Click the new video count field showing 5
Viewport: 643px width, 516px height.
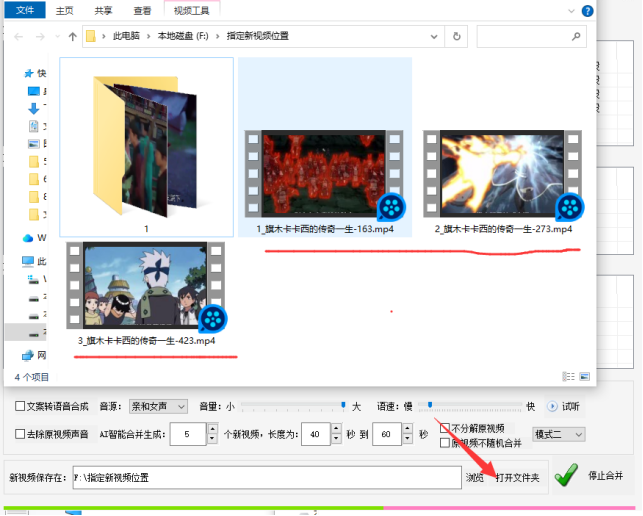188,434
